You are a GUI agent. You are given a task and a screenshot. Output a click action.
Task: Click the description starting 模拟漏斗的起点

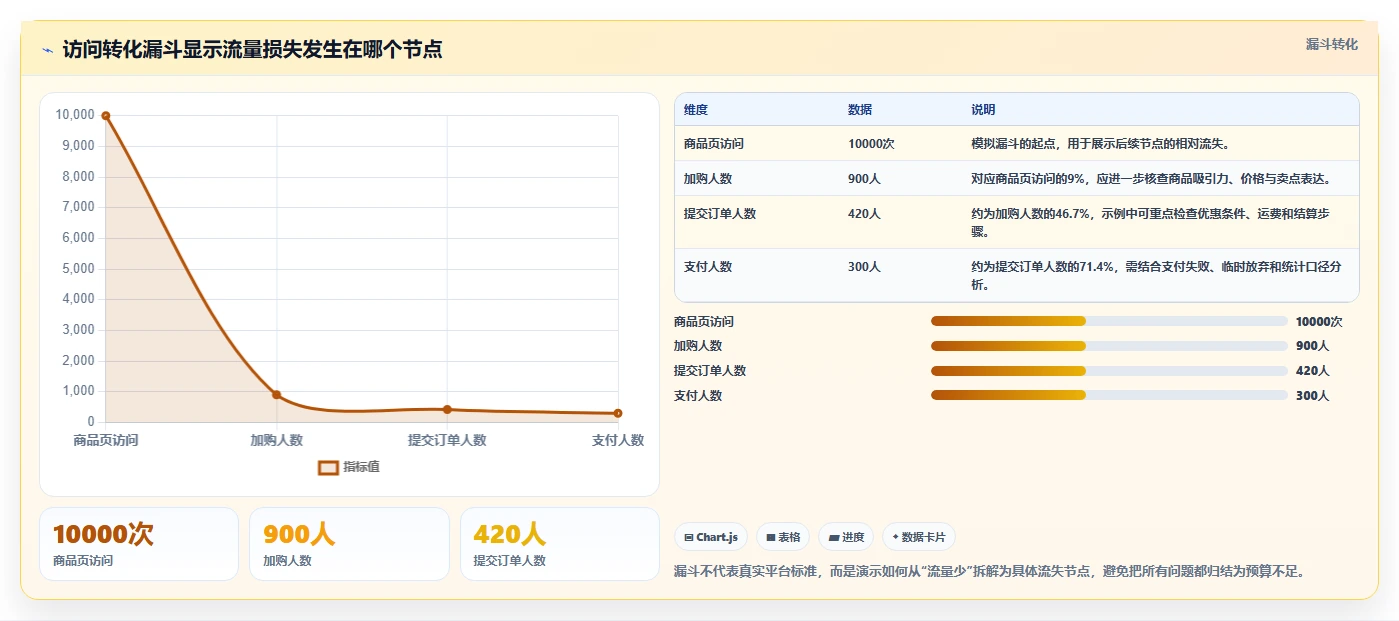(x=1100, y=144)
